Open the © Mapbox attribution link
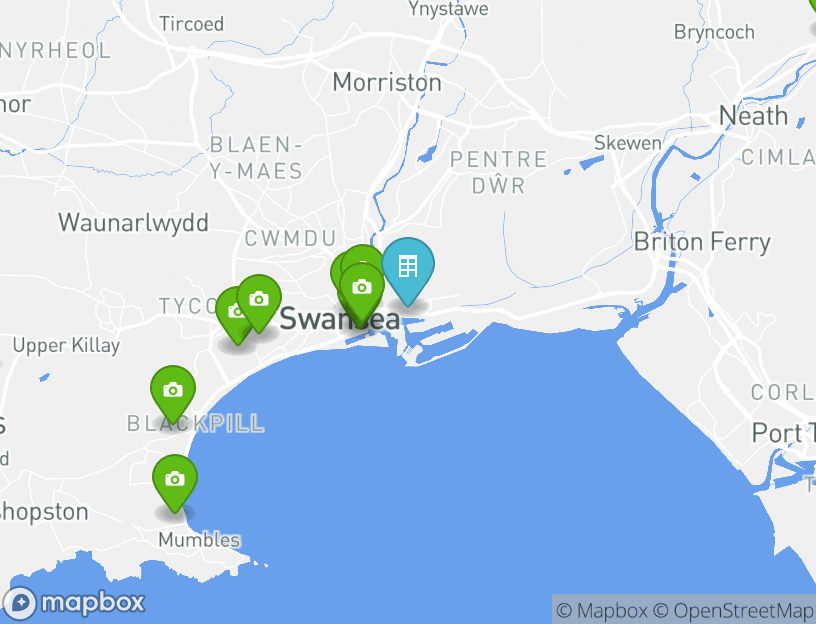 [x=602, y=610]
